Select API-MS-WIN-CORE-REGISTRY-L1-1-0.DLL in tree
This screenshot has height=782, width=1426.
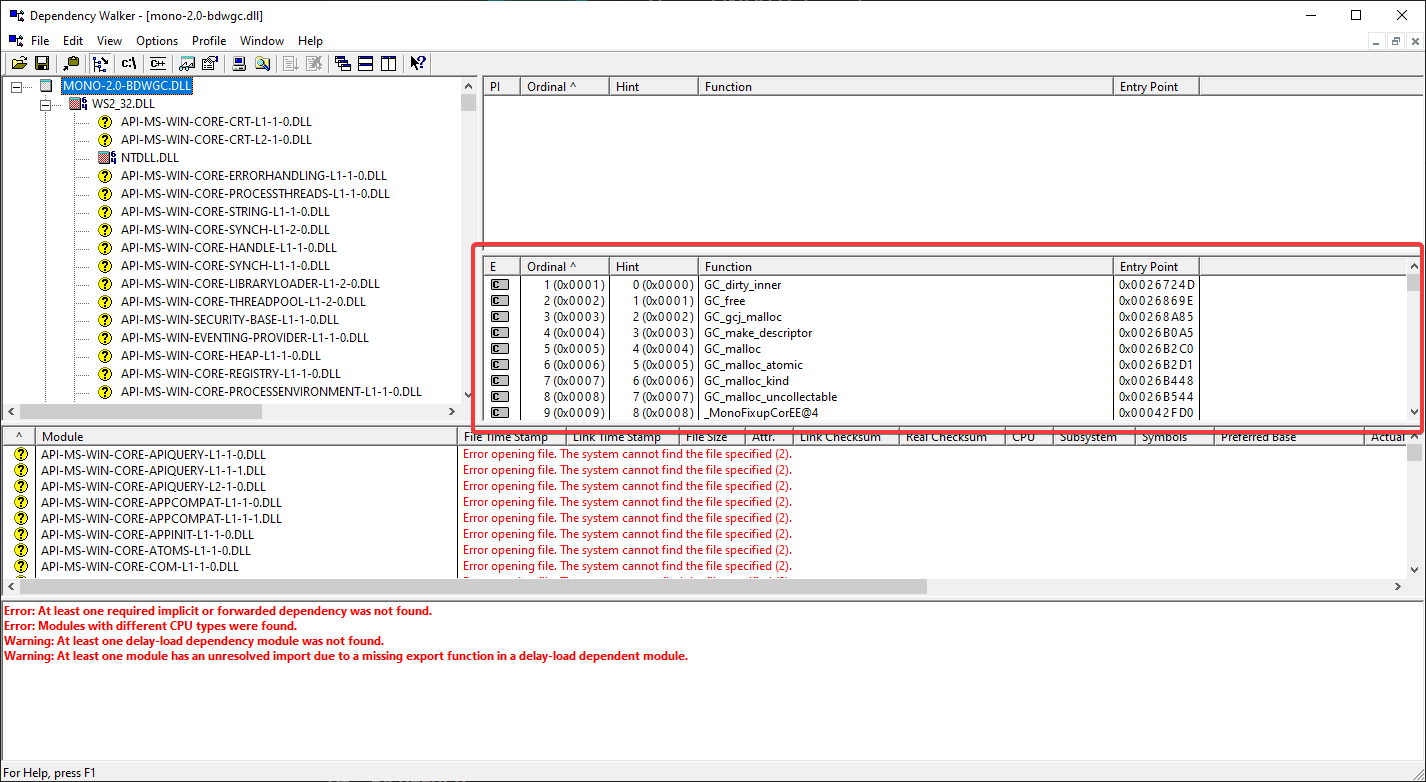(231, 374)
